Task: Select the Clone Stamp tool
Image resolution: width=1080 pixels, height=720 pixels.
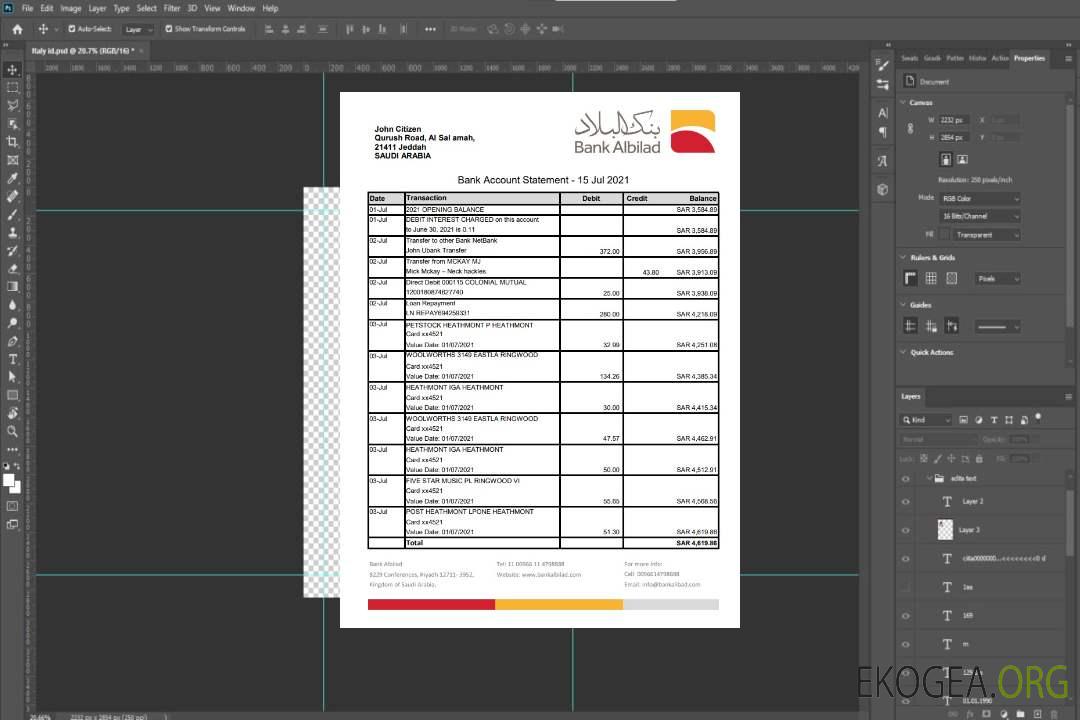Action: coord(12,232)
